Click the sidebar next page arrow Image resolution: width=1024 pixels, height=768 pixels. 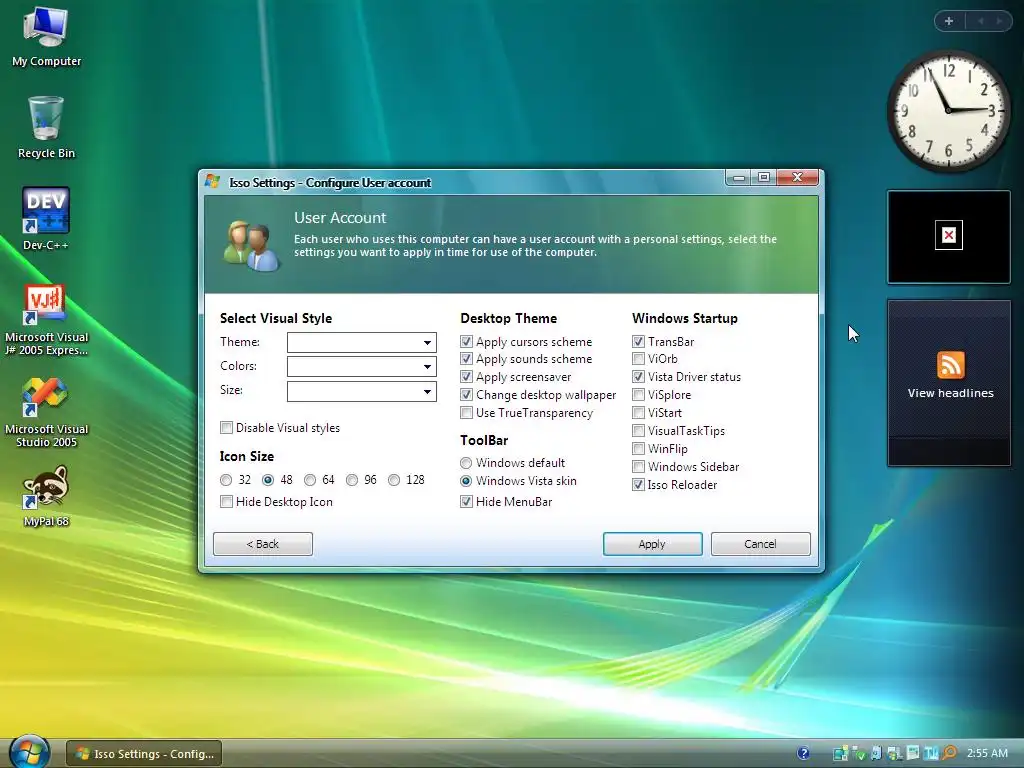pos(999,21)
